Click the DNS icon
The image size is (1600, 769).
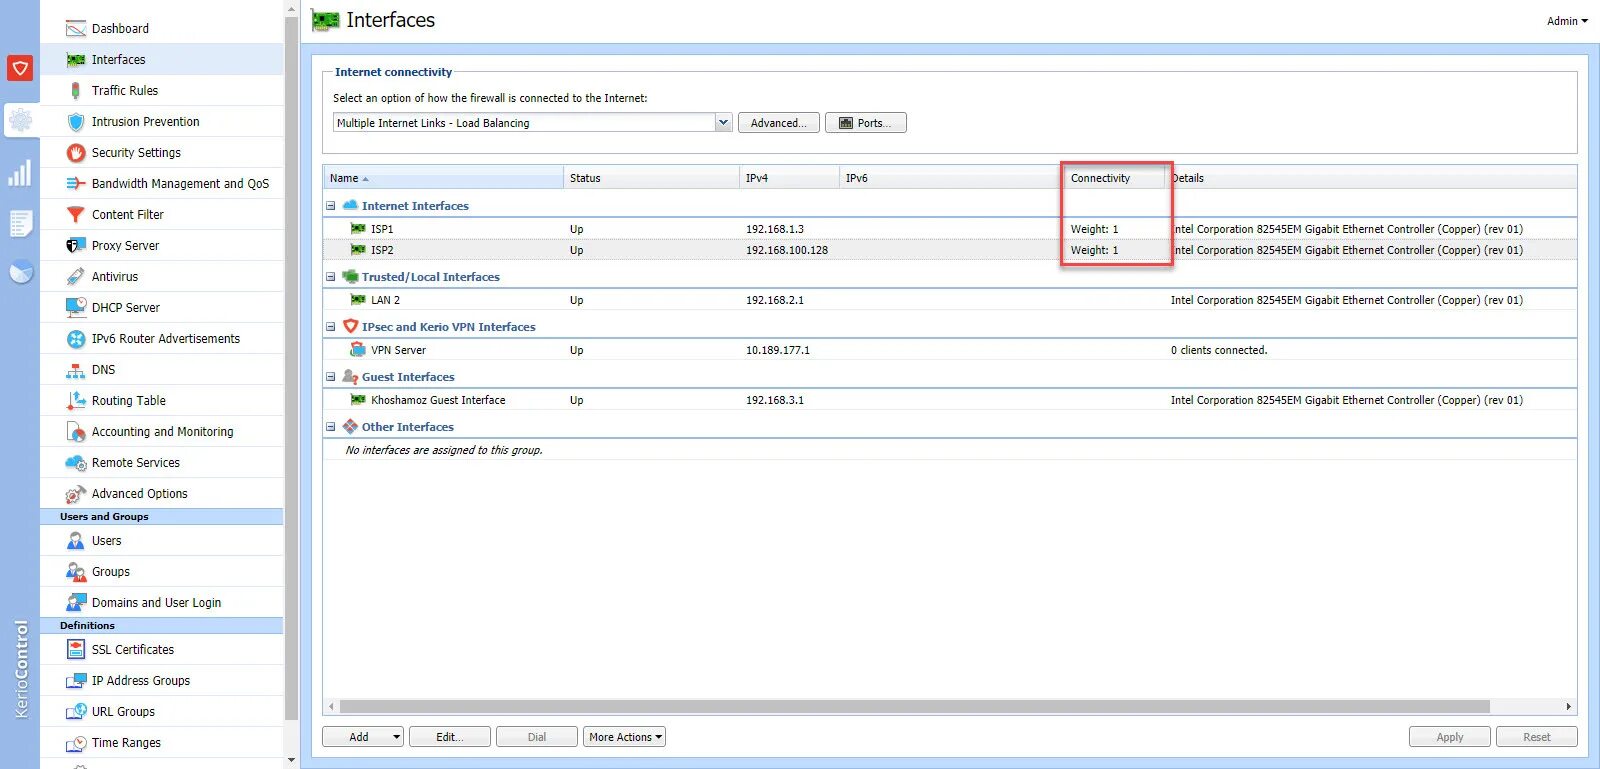75,370
